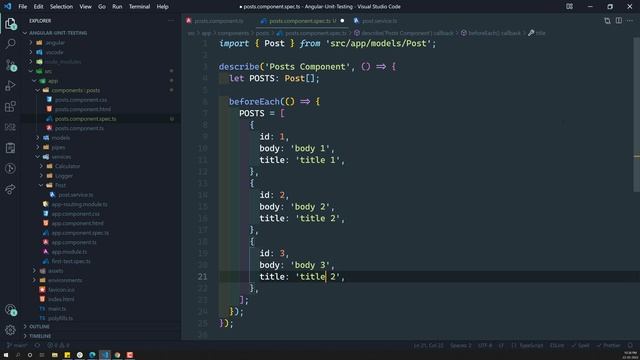Expand the TIMELINE section
The width and height of the screenshot is (640, 360).
pyautogui.click(x=37, y=336)
